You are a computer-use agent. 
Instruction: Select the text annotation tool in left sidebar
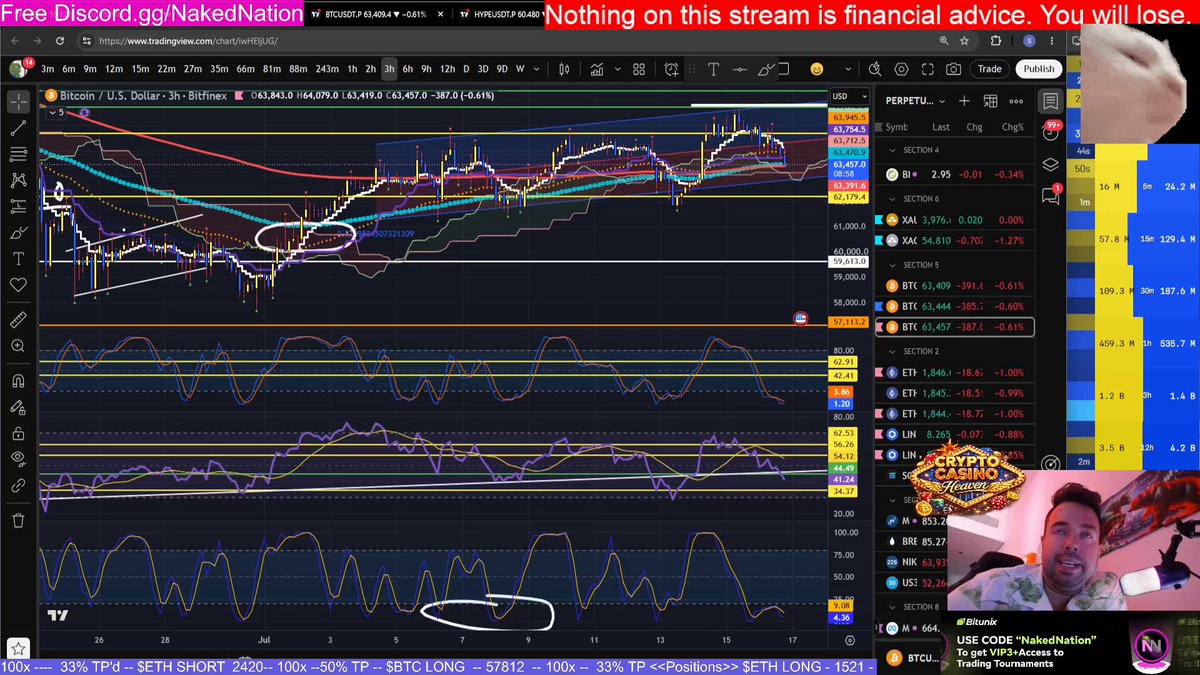(18, 258)
